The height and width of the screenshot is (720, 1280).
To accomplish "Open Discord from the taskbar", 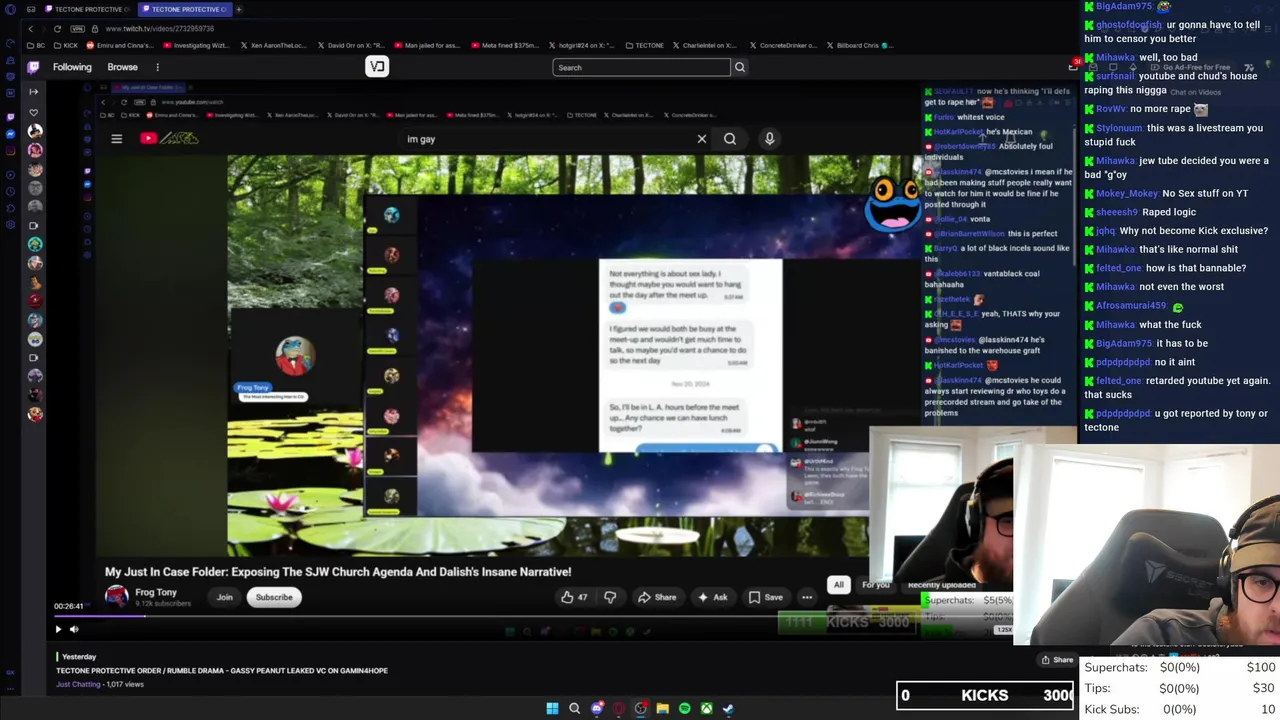I will (x=597, y=708).
